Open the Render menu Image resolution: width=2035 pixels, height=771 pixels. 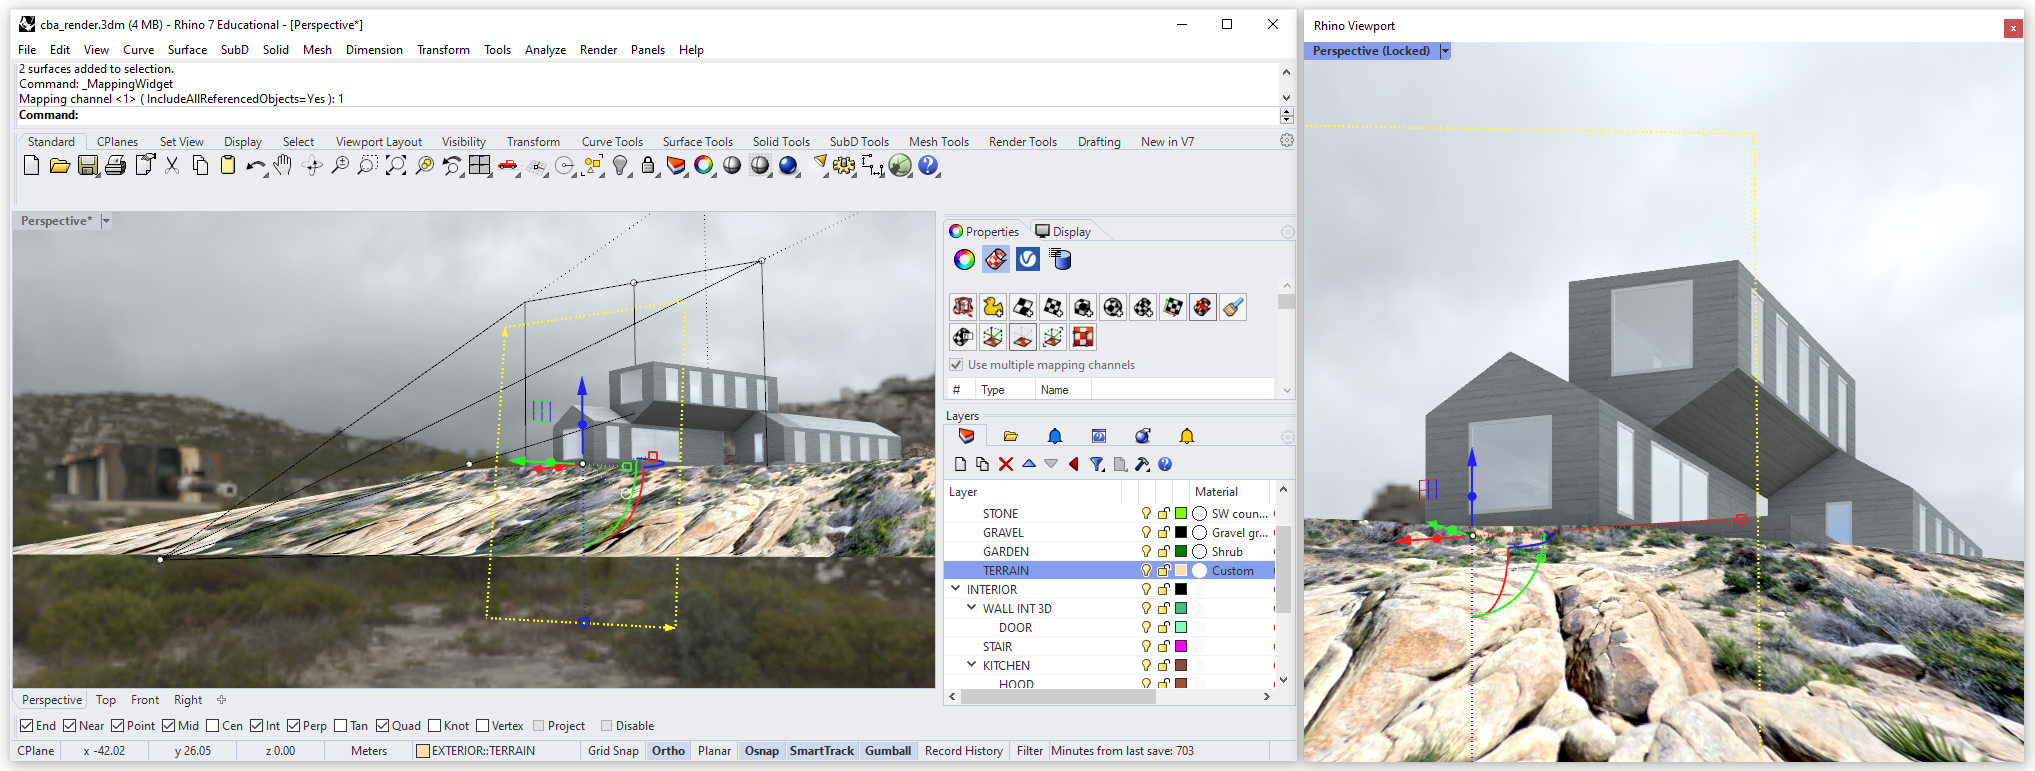click(x=598, y=50)
